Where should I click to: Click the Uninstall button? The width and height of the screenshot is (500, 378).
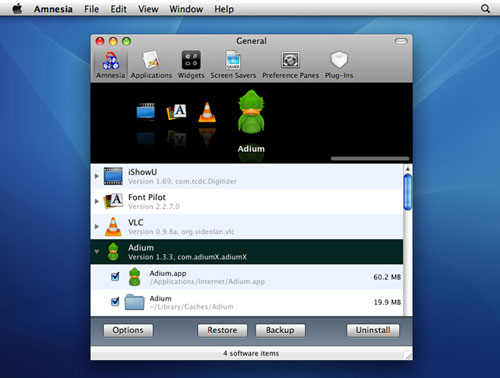pyautogui.click(x=373, y=330)
